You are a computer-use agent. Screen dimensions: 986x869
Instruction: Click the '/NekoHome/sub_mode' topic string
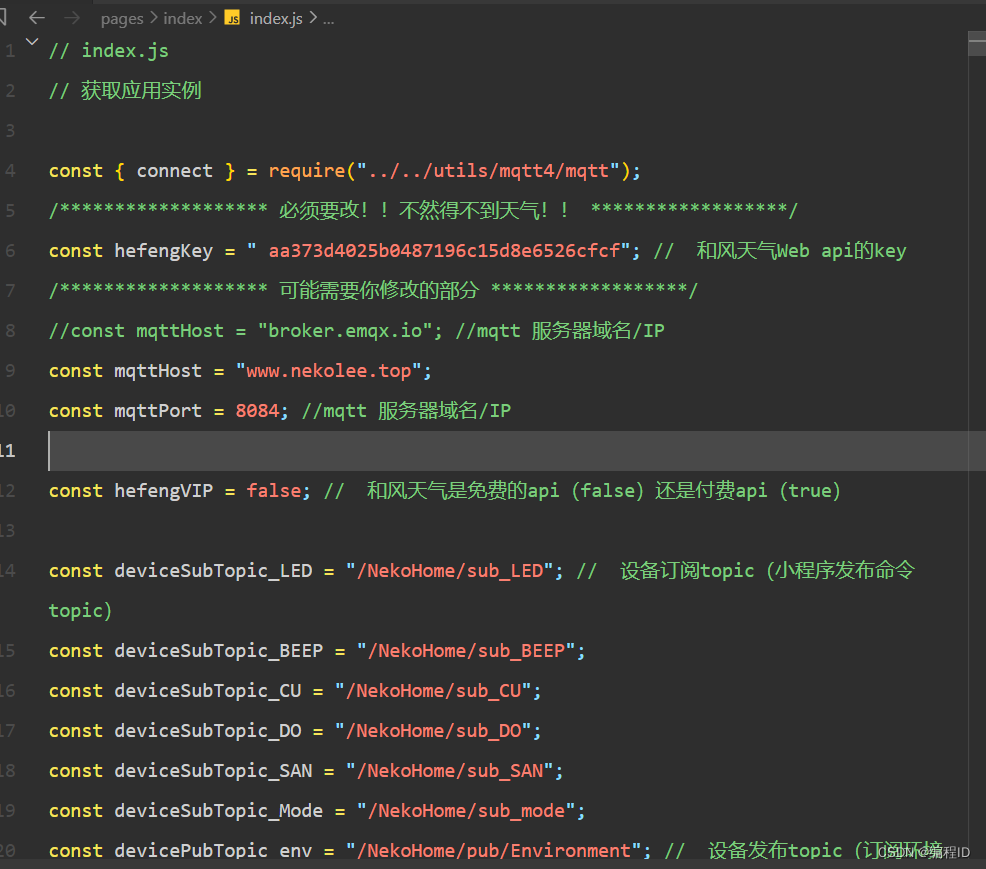pos(466,811)
